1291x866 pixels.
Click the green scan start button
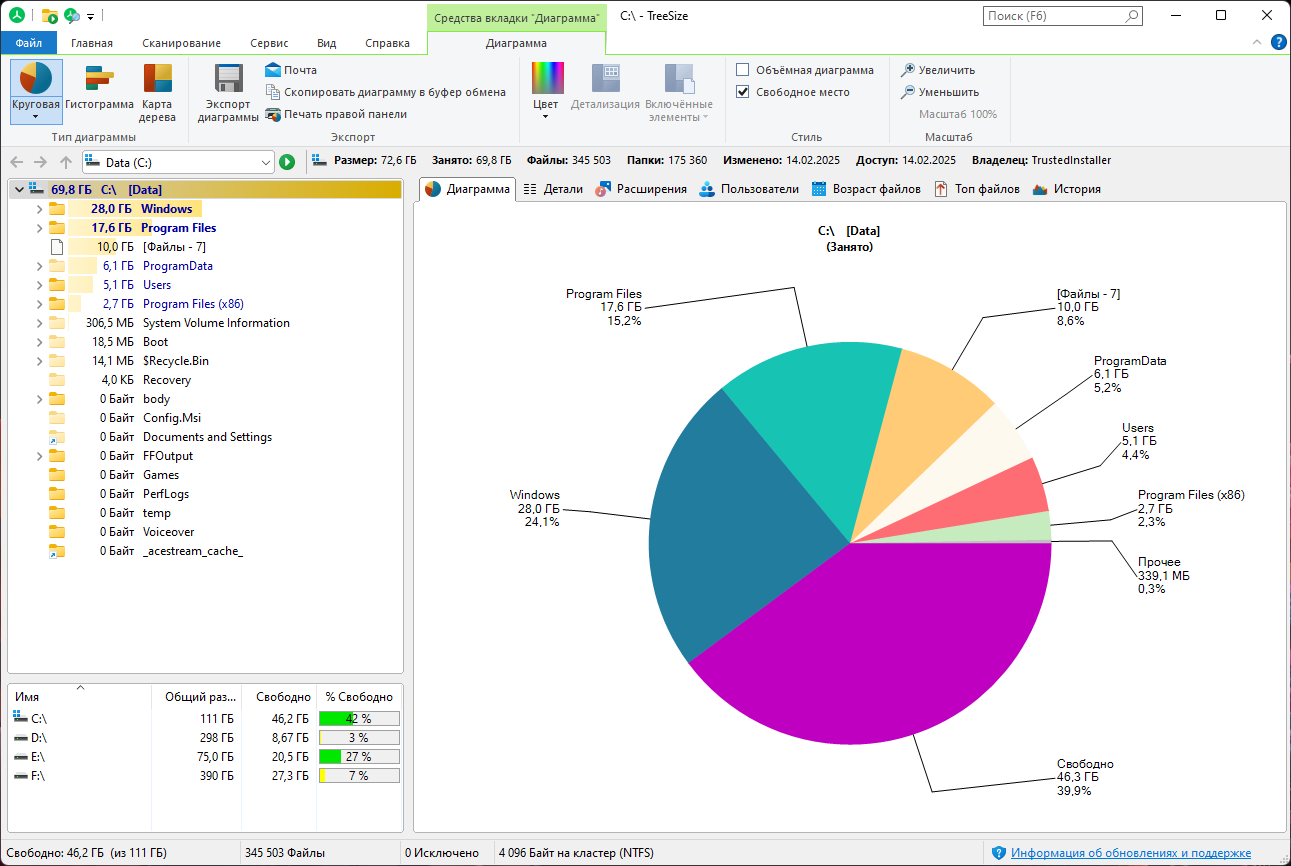click(287, 162)
